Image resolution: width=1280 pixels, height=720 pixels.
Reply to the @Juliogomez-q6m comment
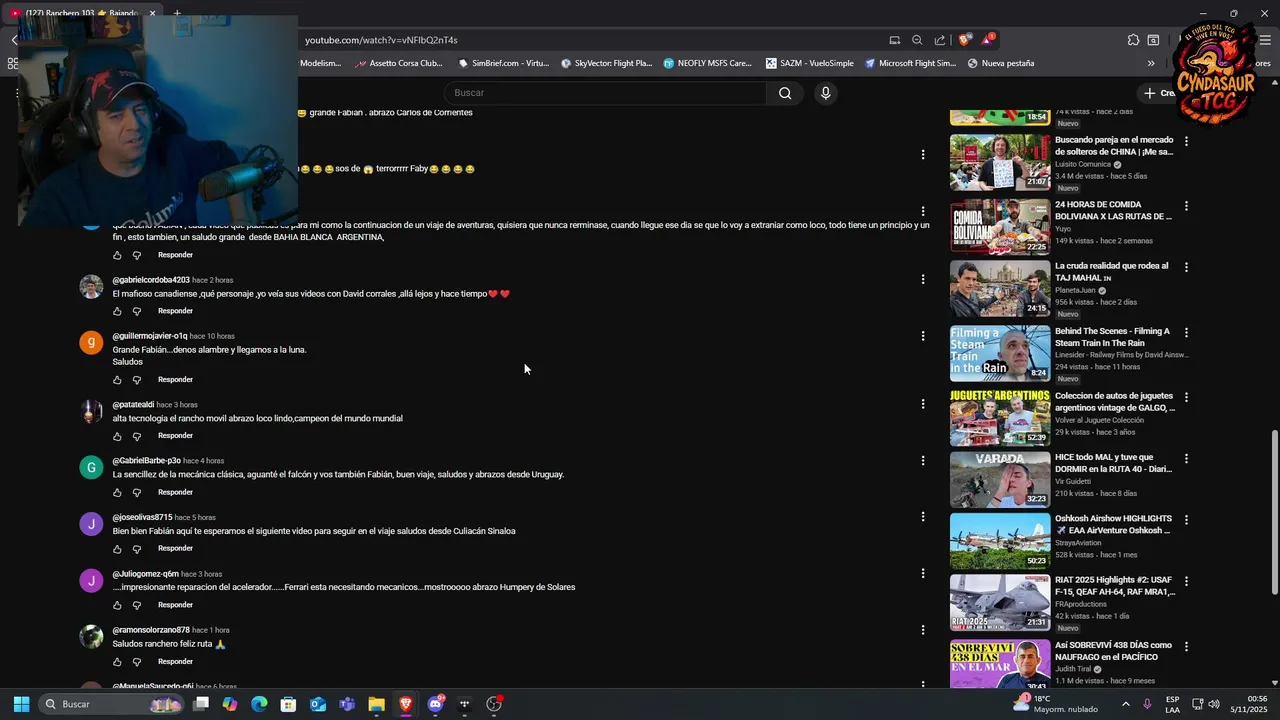pos(175,605)
